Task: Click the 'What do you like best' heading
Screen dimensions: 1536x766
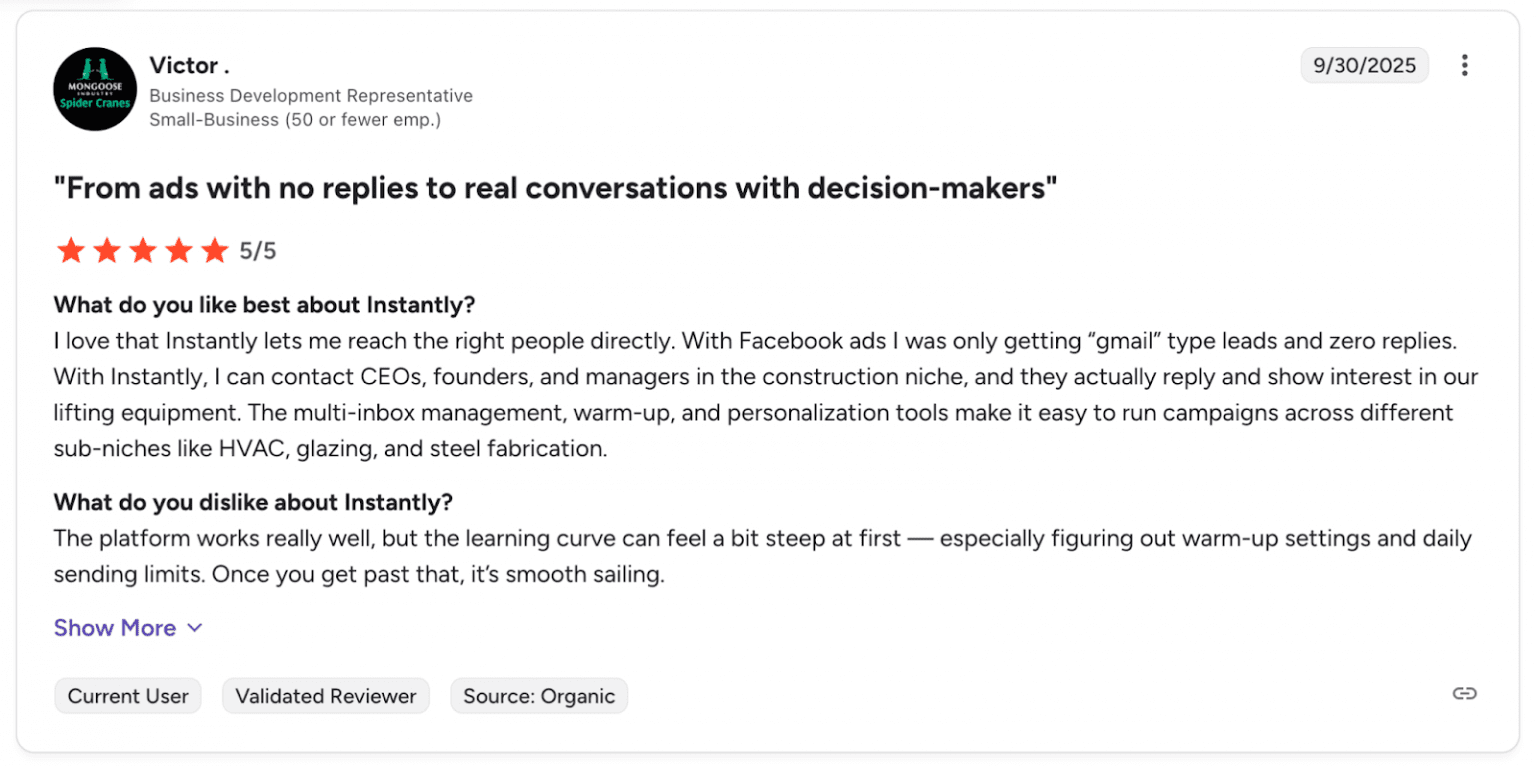Action: coord(264,304)
